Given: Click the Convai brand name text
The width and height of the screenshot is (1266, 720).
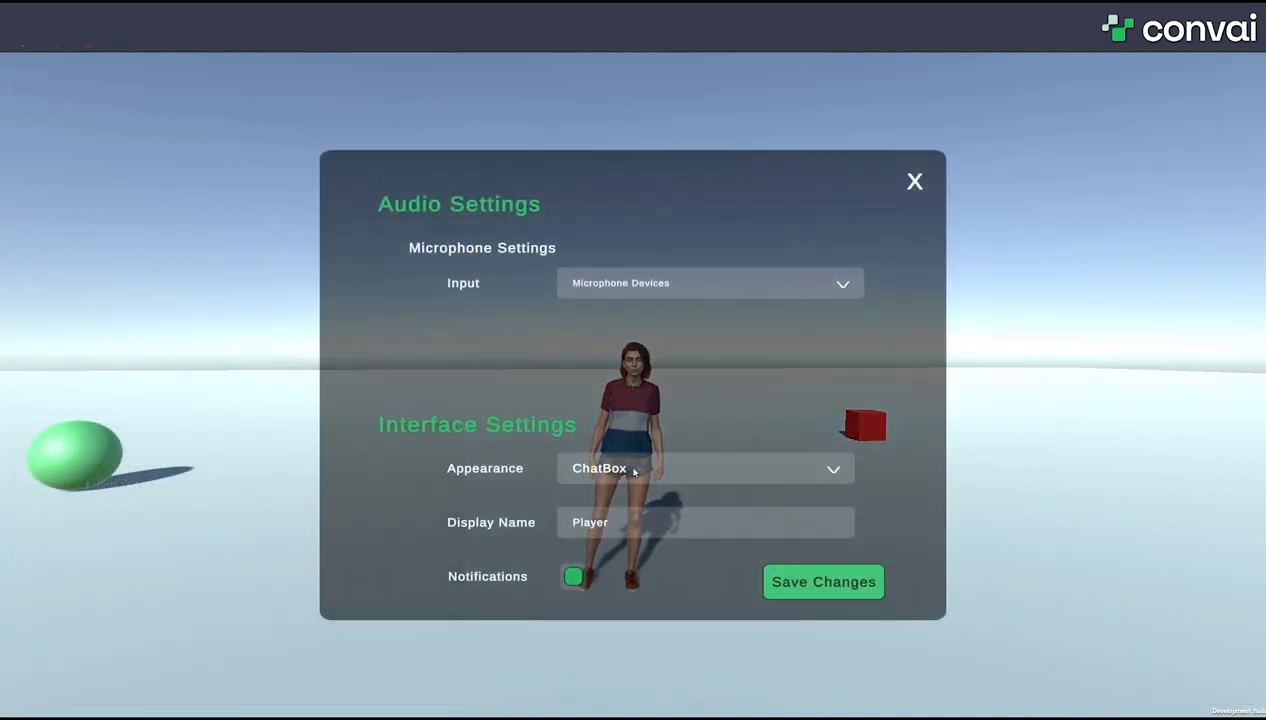Looking at the screenshot, I should coord(1198,29).
